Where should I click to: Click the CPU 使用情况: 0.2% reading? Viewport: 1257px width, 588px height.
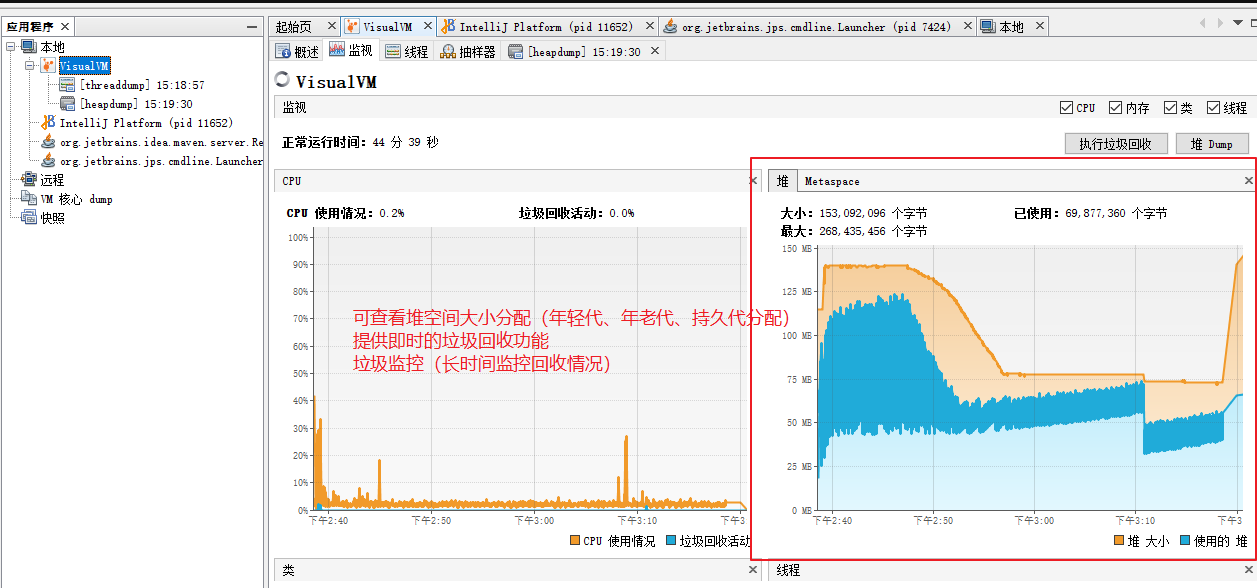click(345, 213)
